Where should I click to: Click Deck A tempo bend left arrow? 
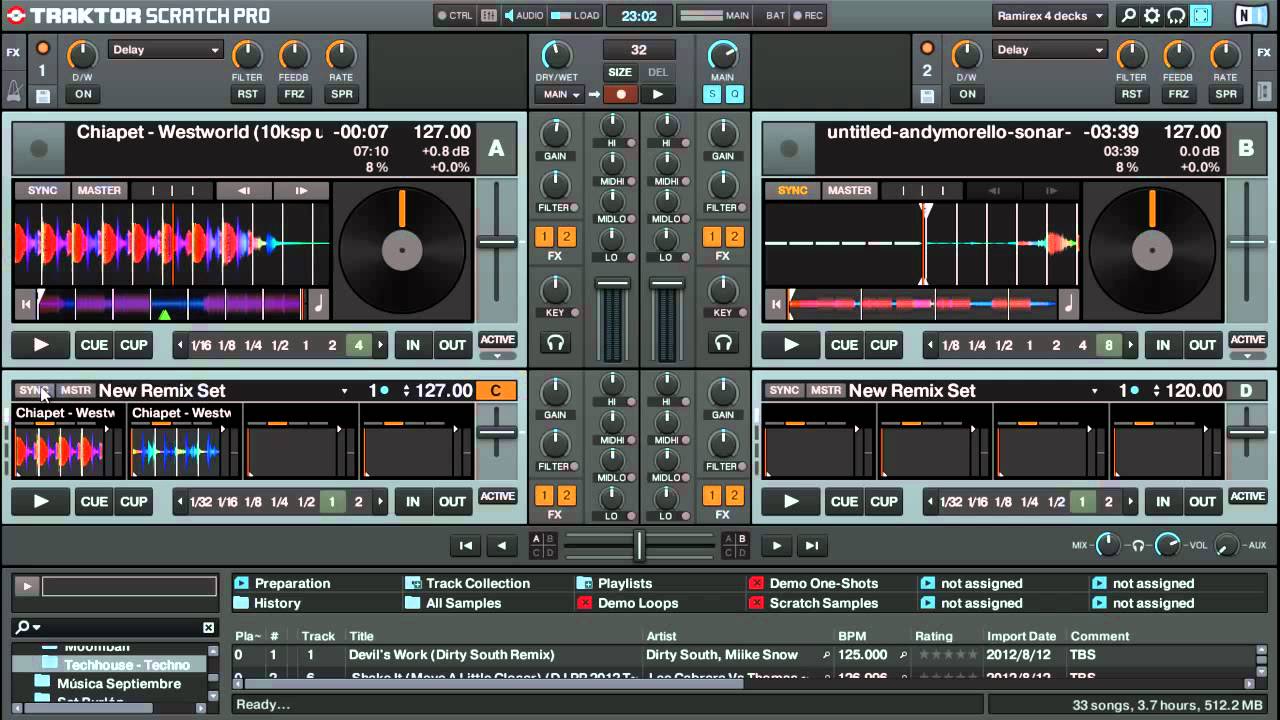click(244, 190)
